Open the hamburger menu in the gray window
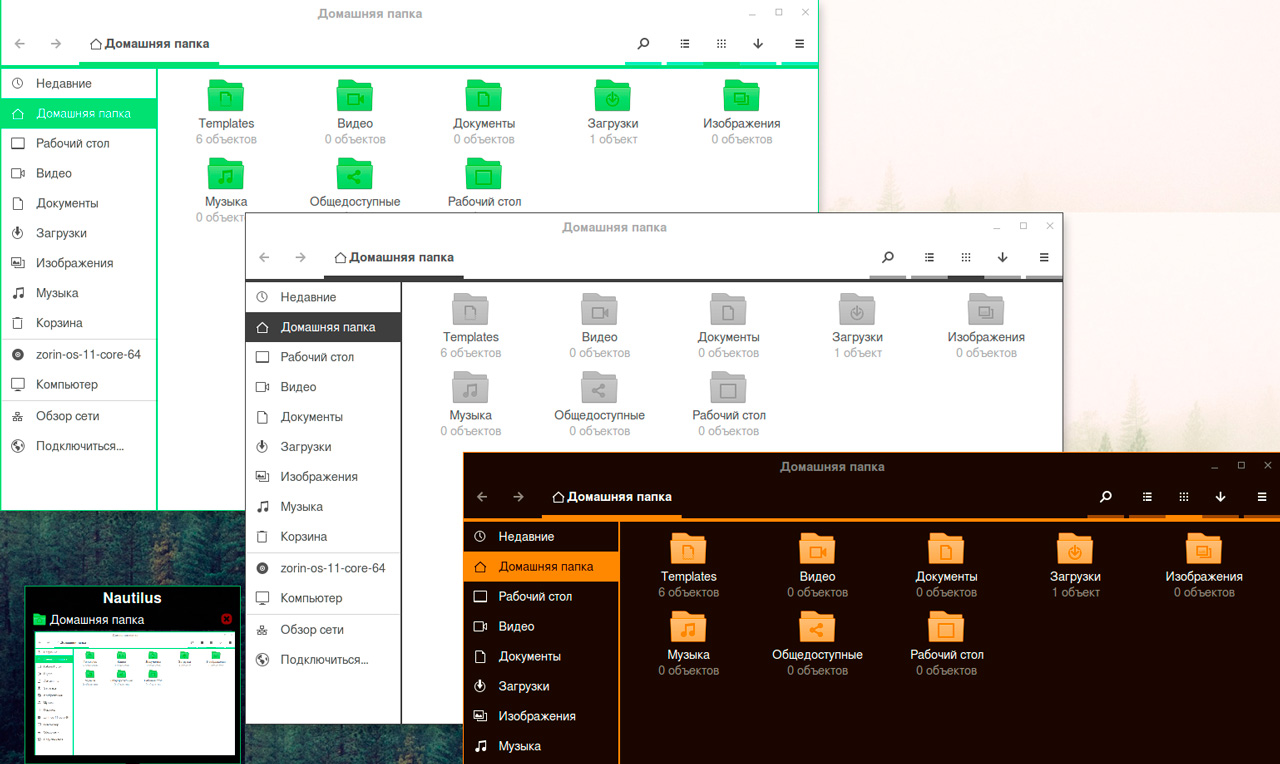 pyautogui.click(x=1044, y=258)
